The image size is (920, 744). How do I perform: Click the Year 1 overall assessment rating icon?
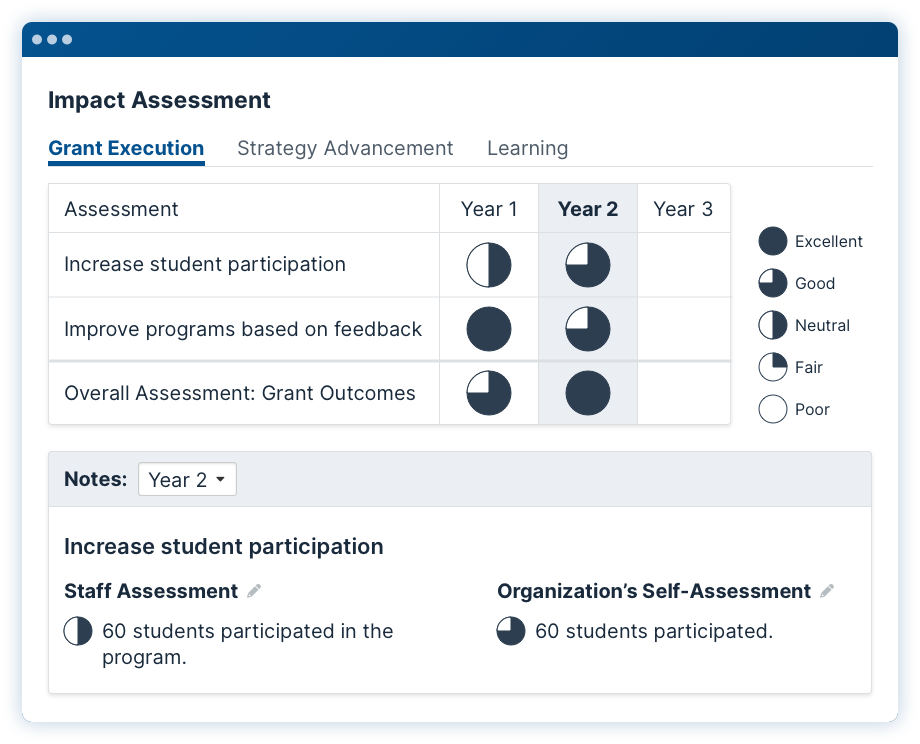point(489,393)
